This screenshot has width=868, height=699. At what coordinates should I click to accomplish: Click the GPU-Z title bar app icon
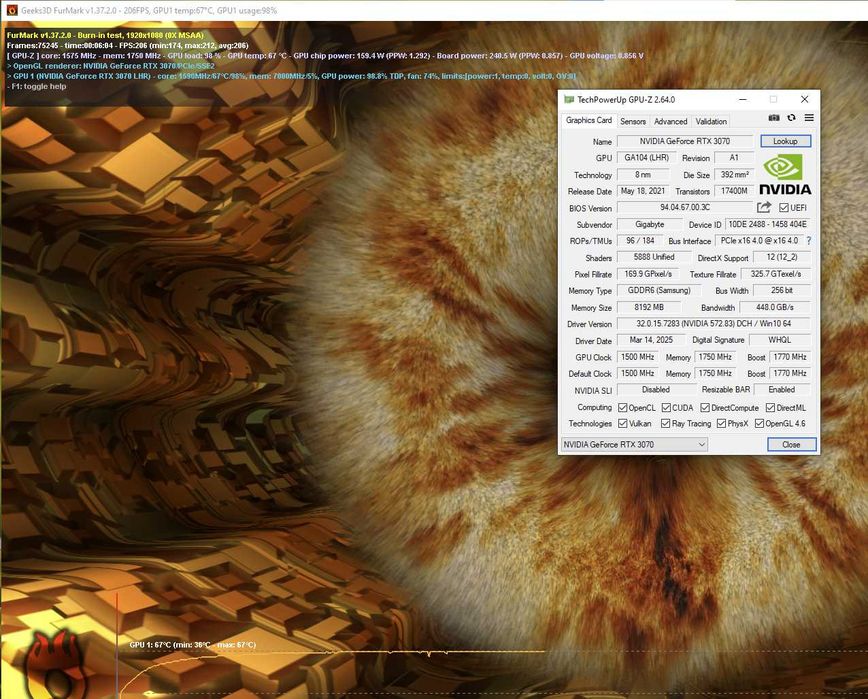pyautogui.click(x=569, y=100)
